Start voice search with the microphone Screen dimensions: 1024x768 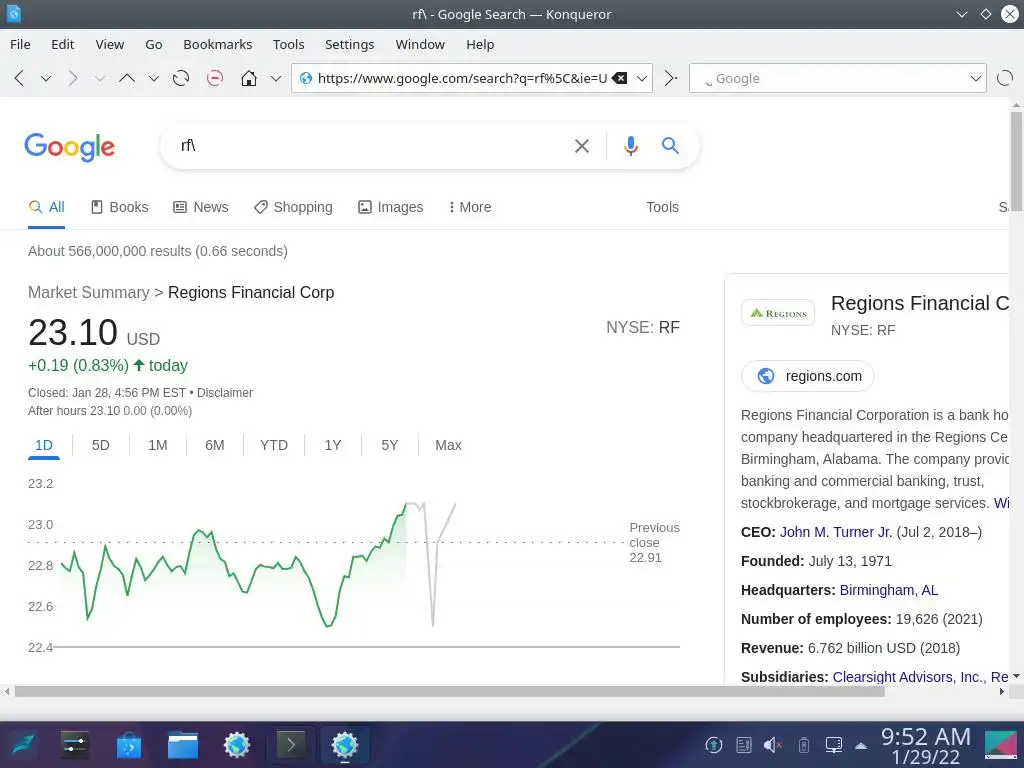coord(630,146)
